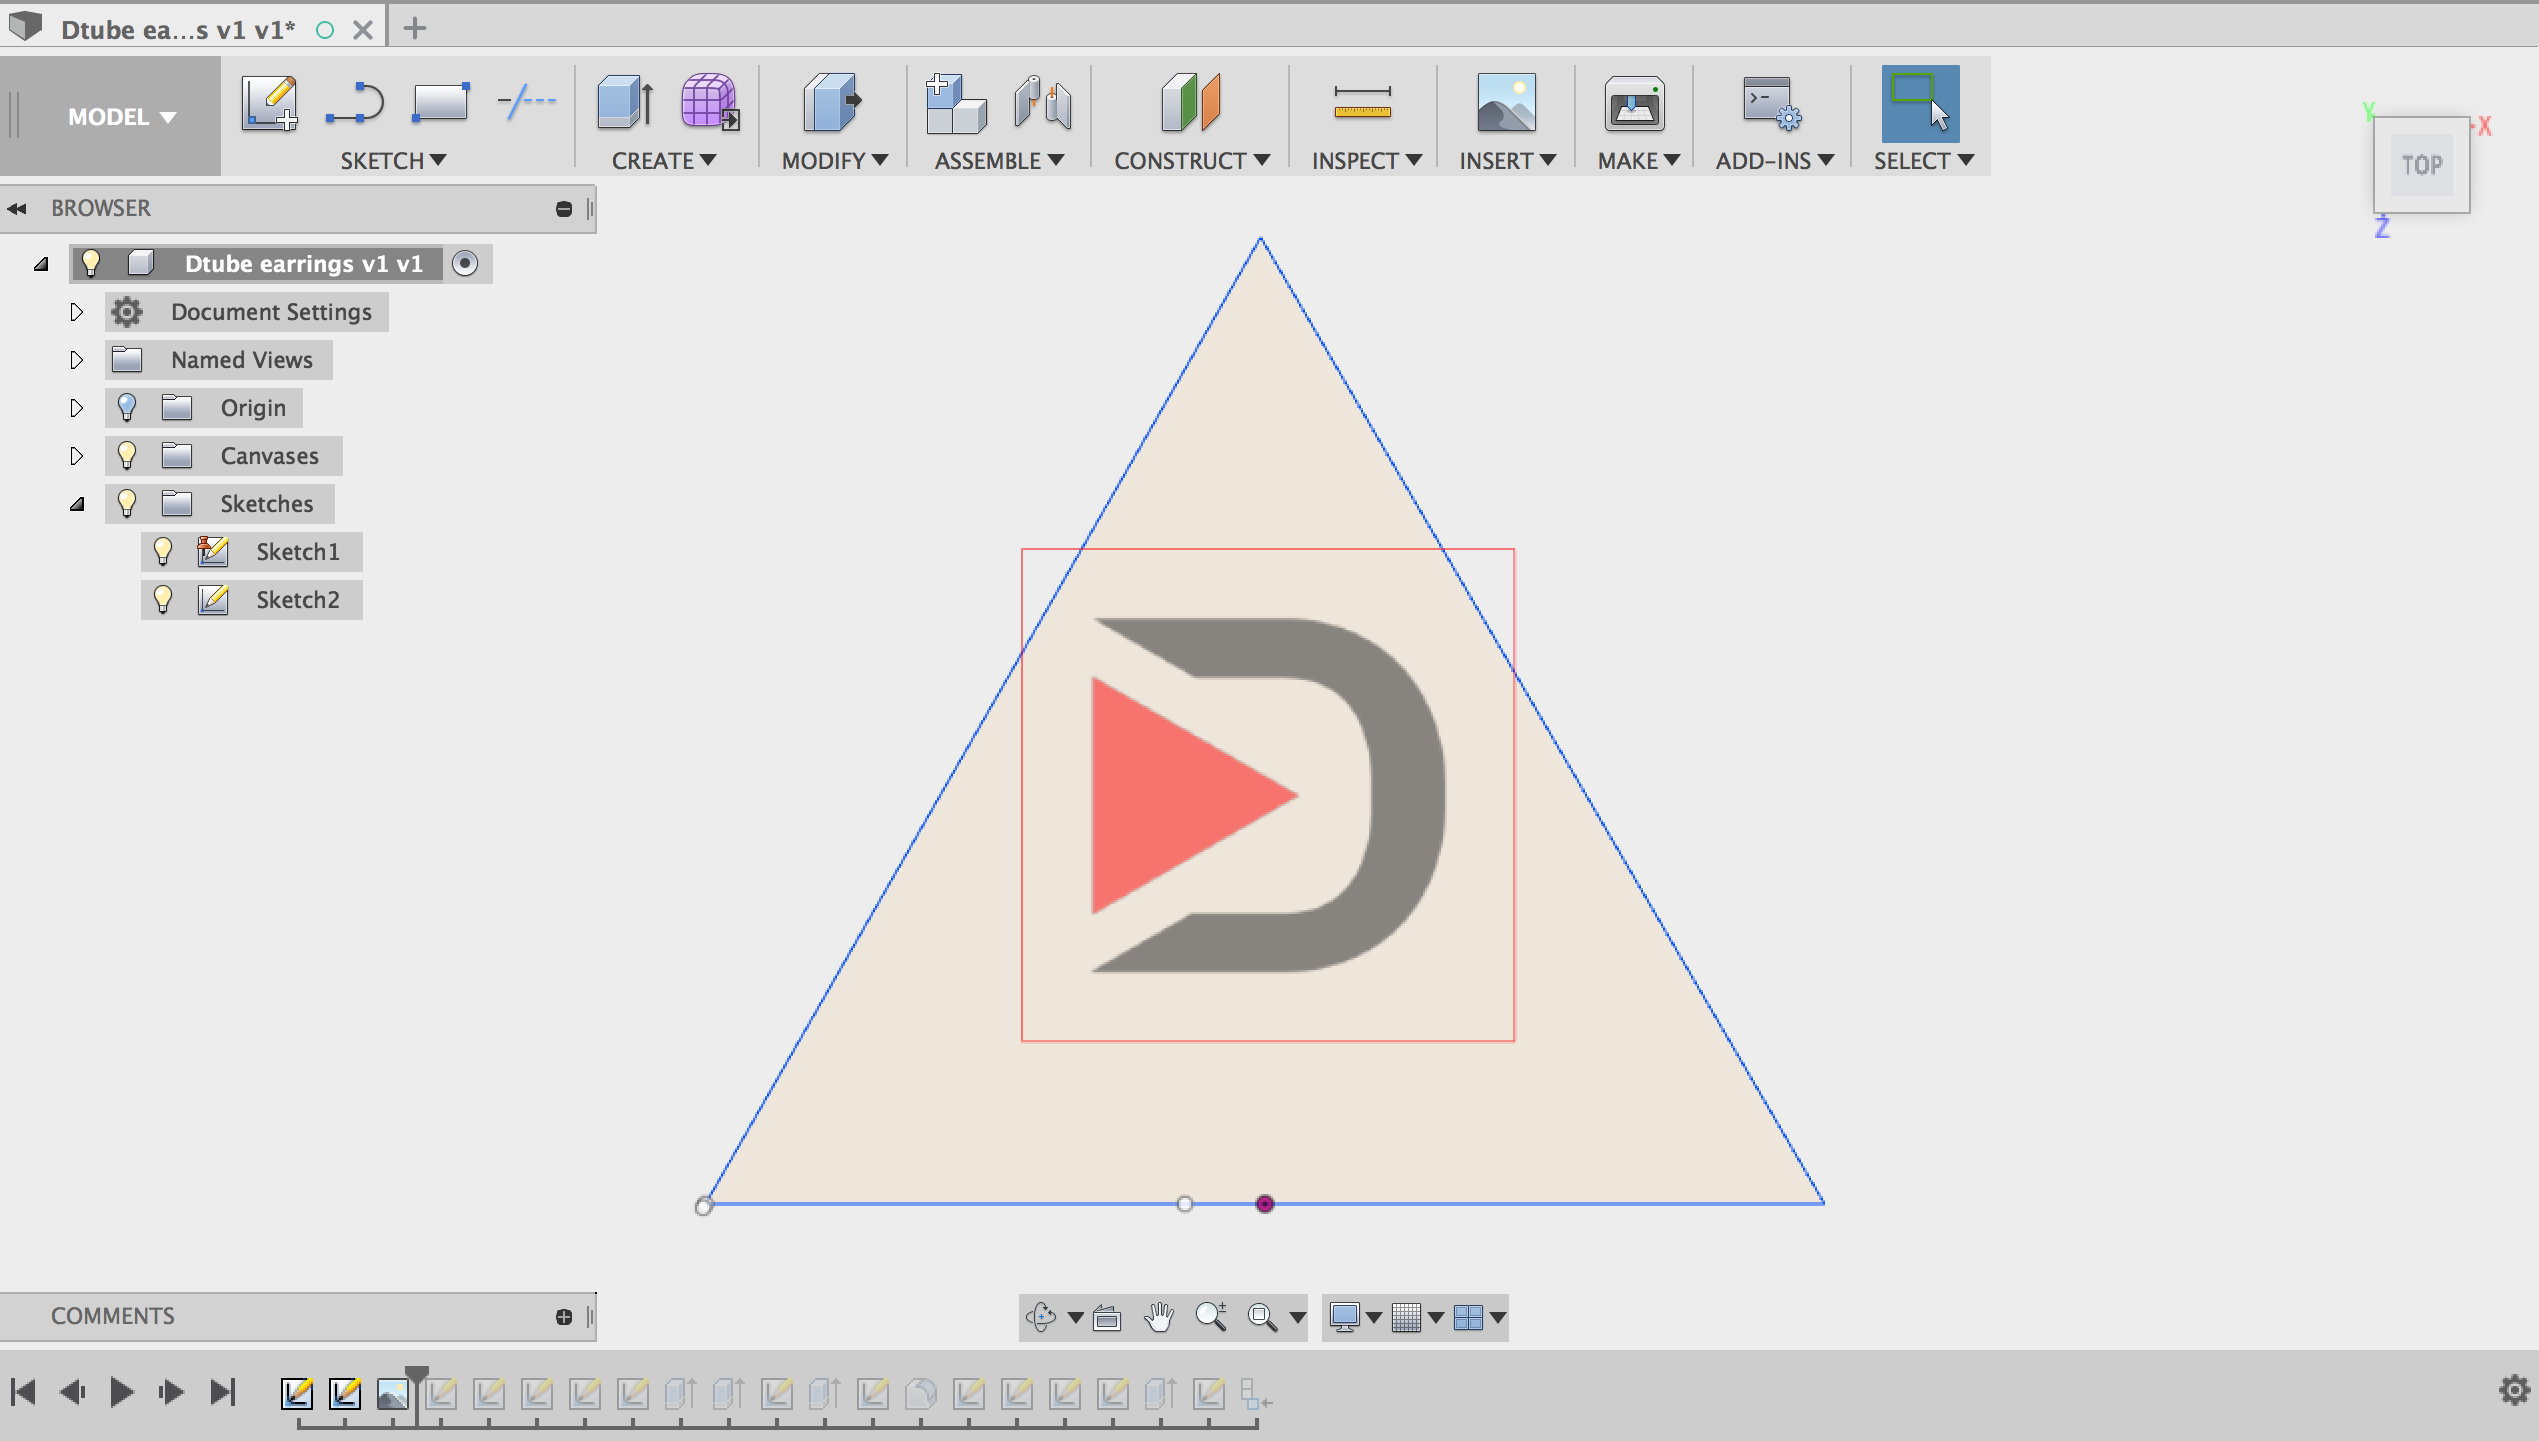Step timeline back one feature
Screen dimensions: 2539x1441
point(73,1391)
